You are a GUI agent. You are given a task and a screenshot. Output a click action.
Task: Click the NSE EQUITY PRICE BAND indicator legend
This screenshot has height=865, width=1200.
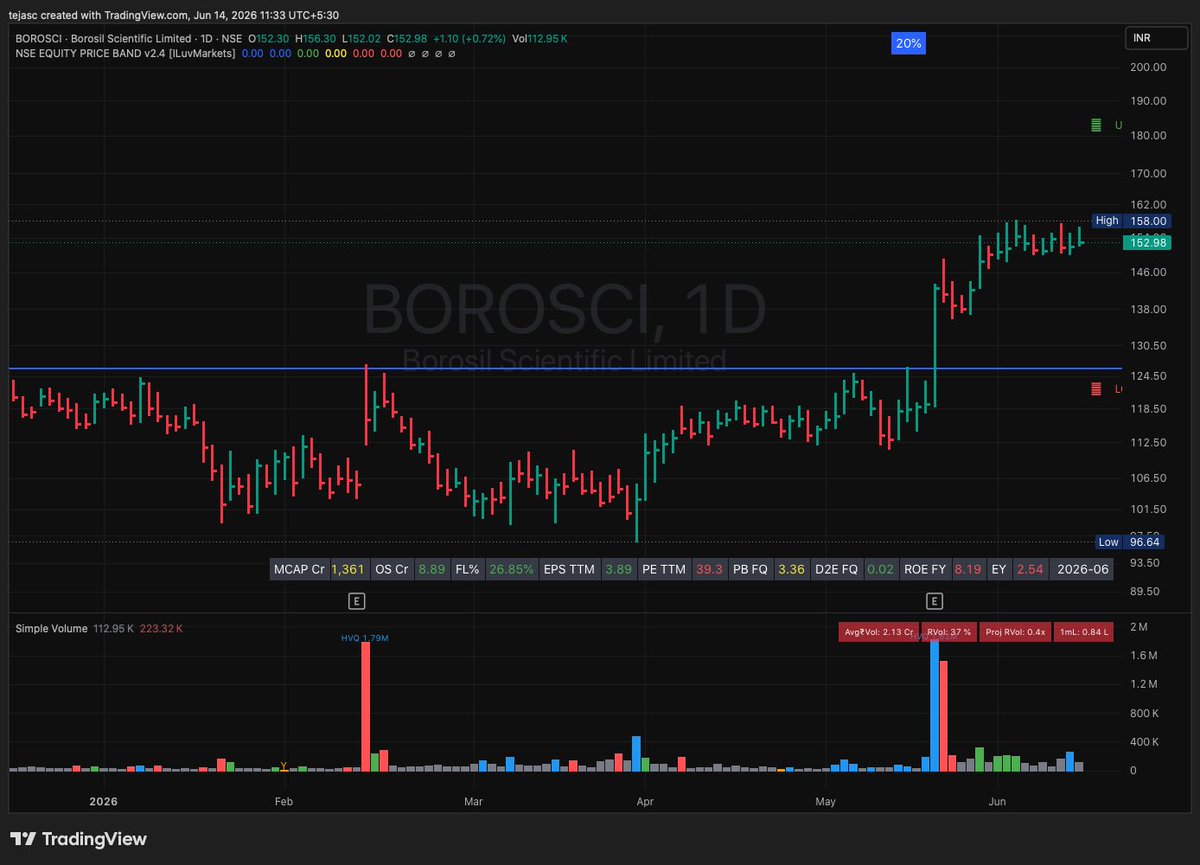point(125,53)
